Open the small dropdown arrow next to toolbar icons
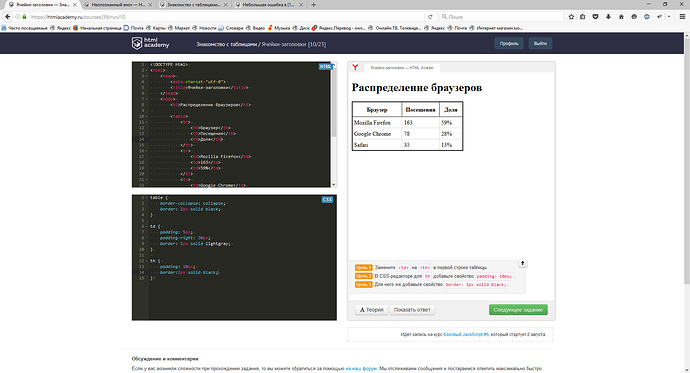The image size is (690, 373). point(669,17)
